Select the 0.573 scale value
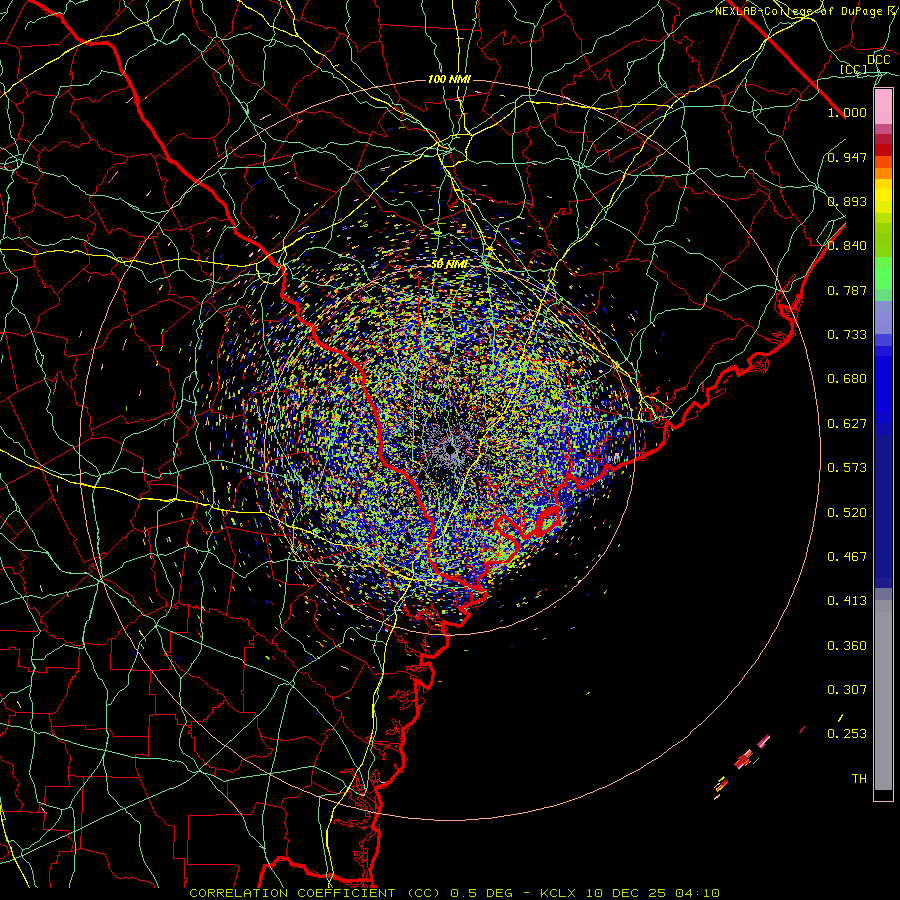The width and height of the screenshot is (900, 900). (847, 468)
